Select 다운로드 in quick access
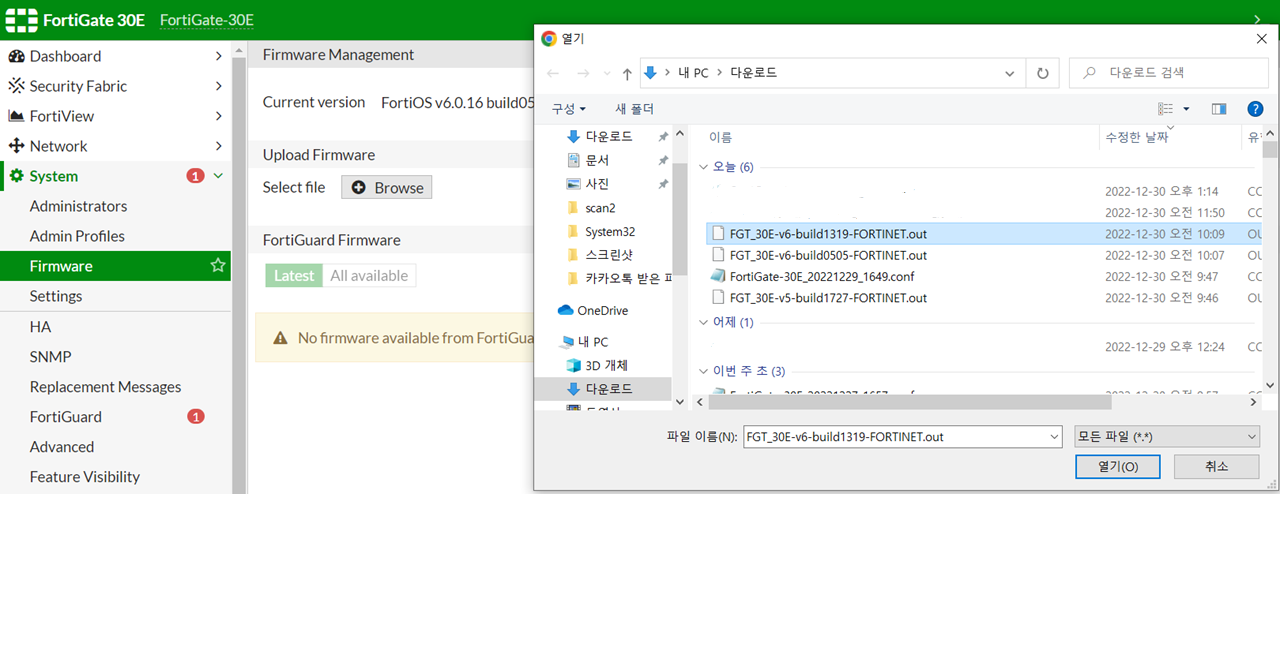This screenshot has width=1280, height=648. 608,136
